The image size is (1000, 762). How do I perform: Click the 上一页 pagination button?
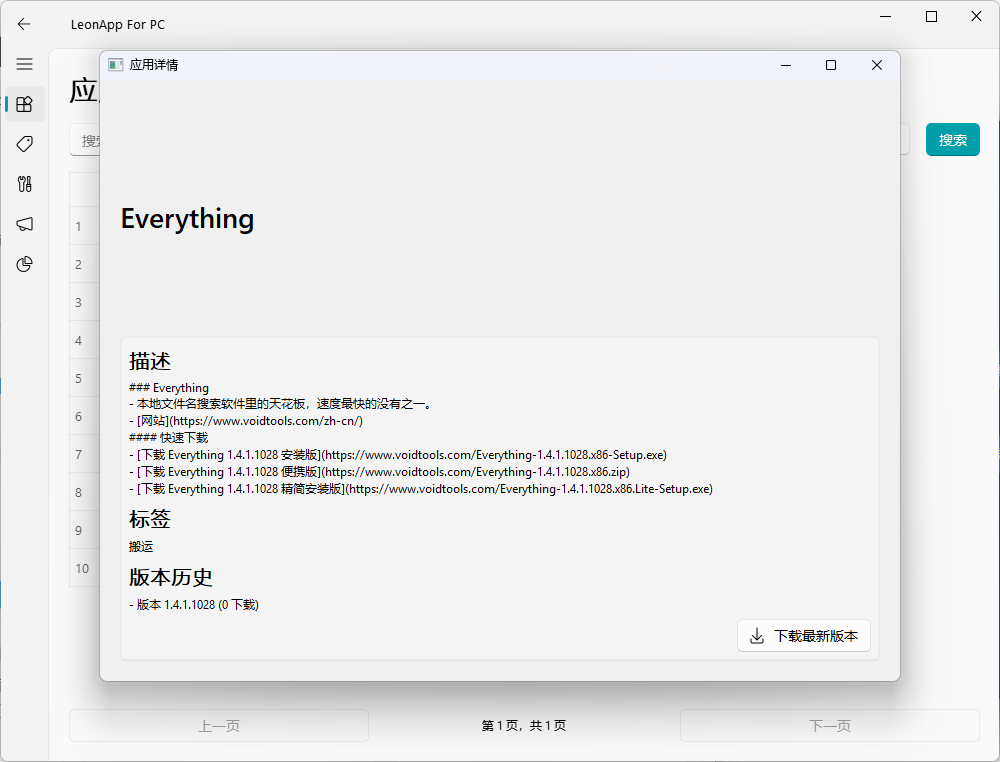pyautogui.click(x=218, y=725)
